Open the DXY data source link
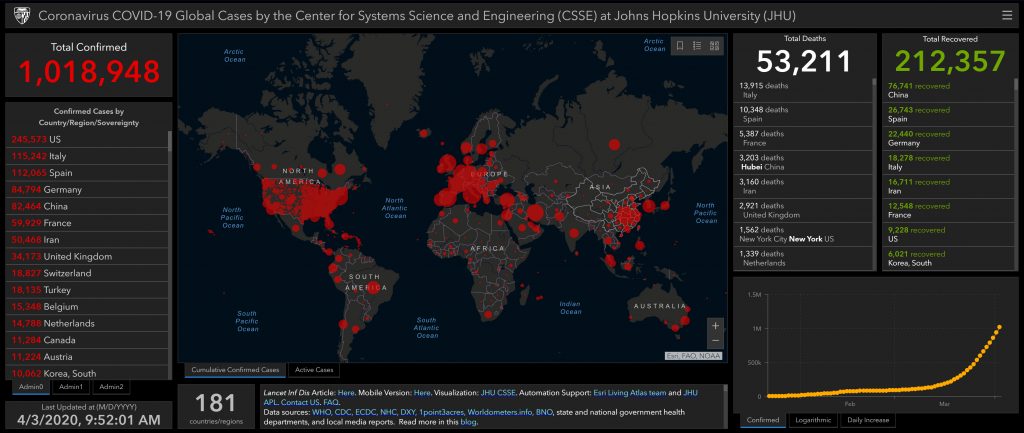The image size is (1024, 433). (409, 413)
